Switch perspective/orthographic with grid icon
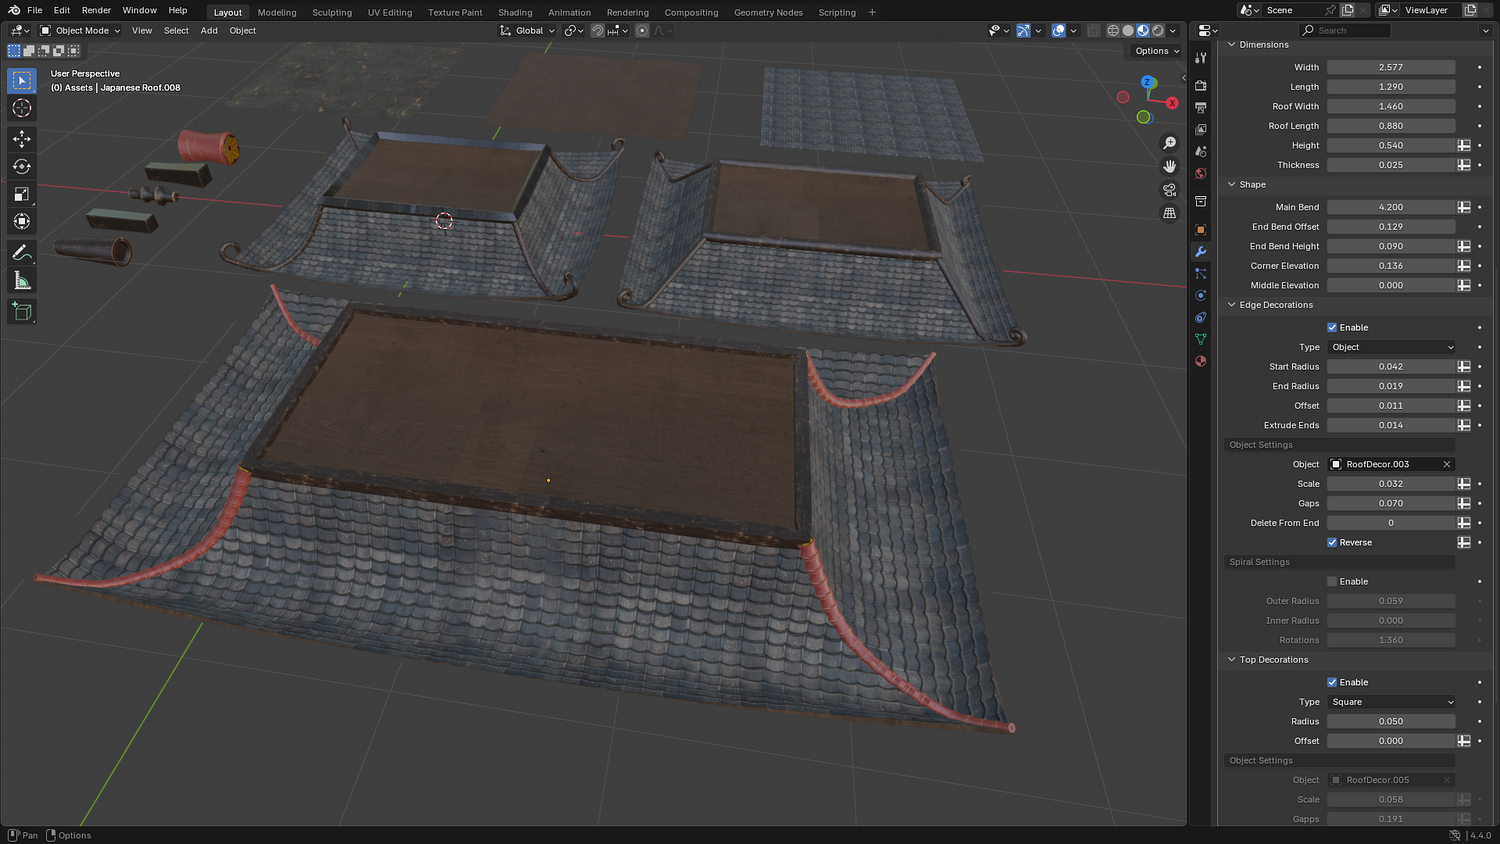Viewport: 1500px width, 844px height. (1169, 213)
